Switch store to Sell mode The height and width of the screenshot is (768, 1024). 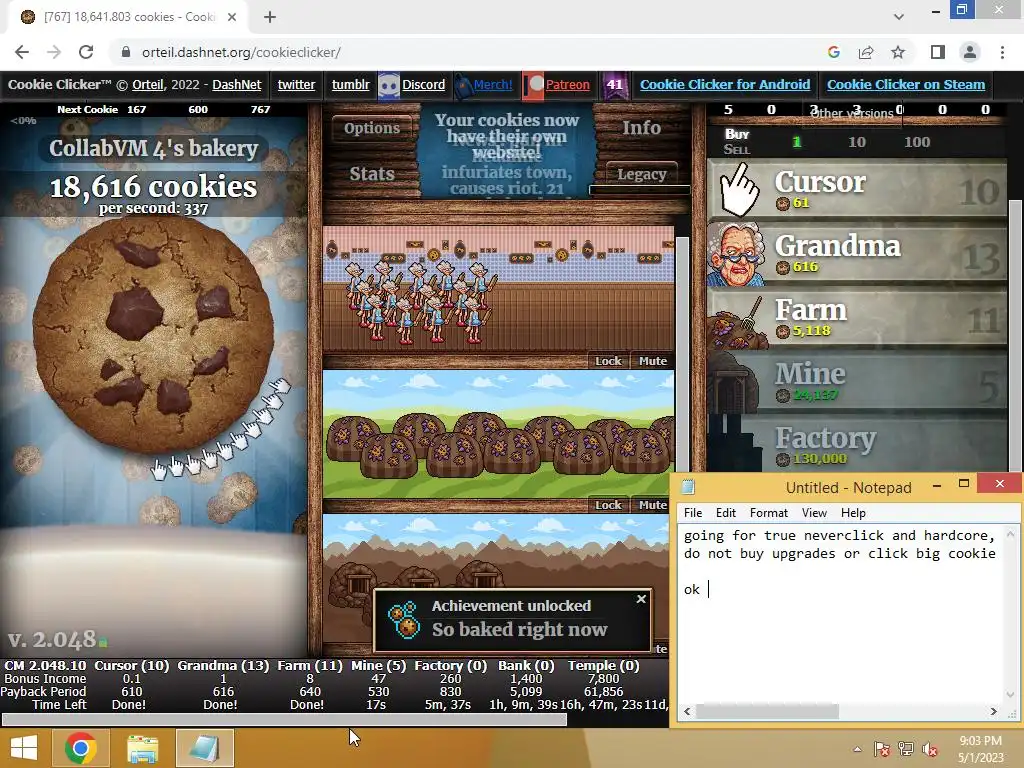[x=737, y=150]
